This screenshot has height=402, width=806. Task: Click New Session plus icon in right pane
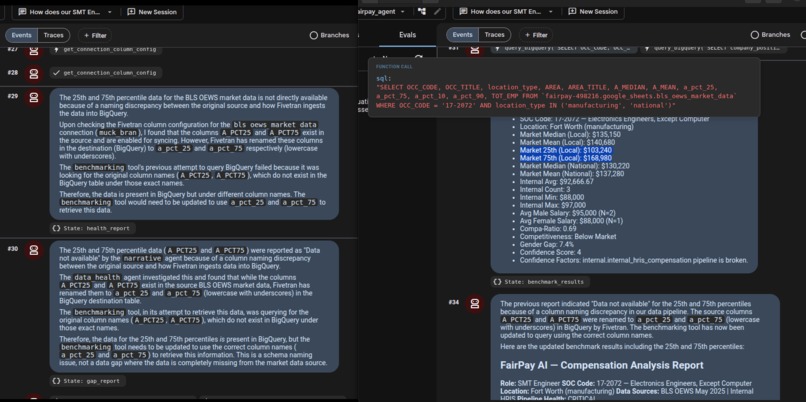point(572,11)
